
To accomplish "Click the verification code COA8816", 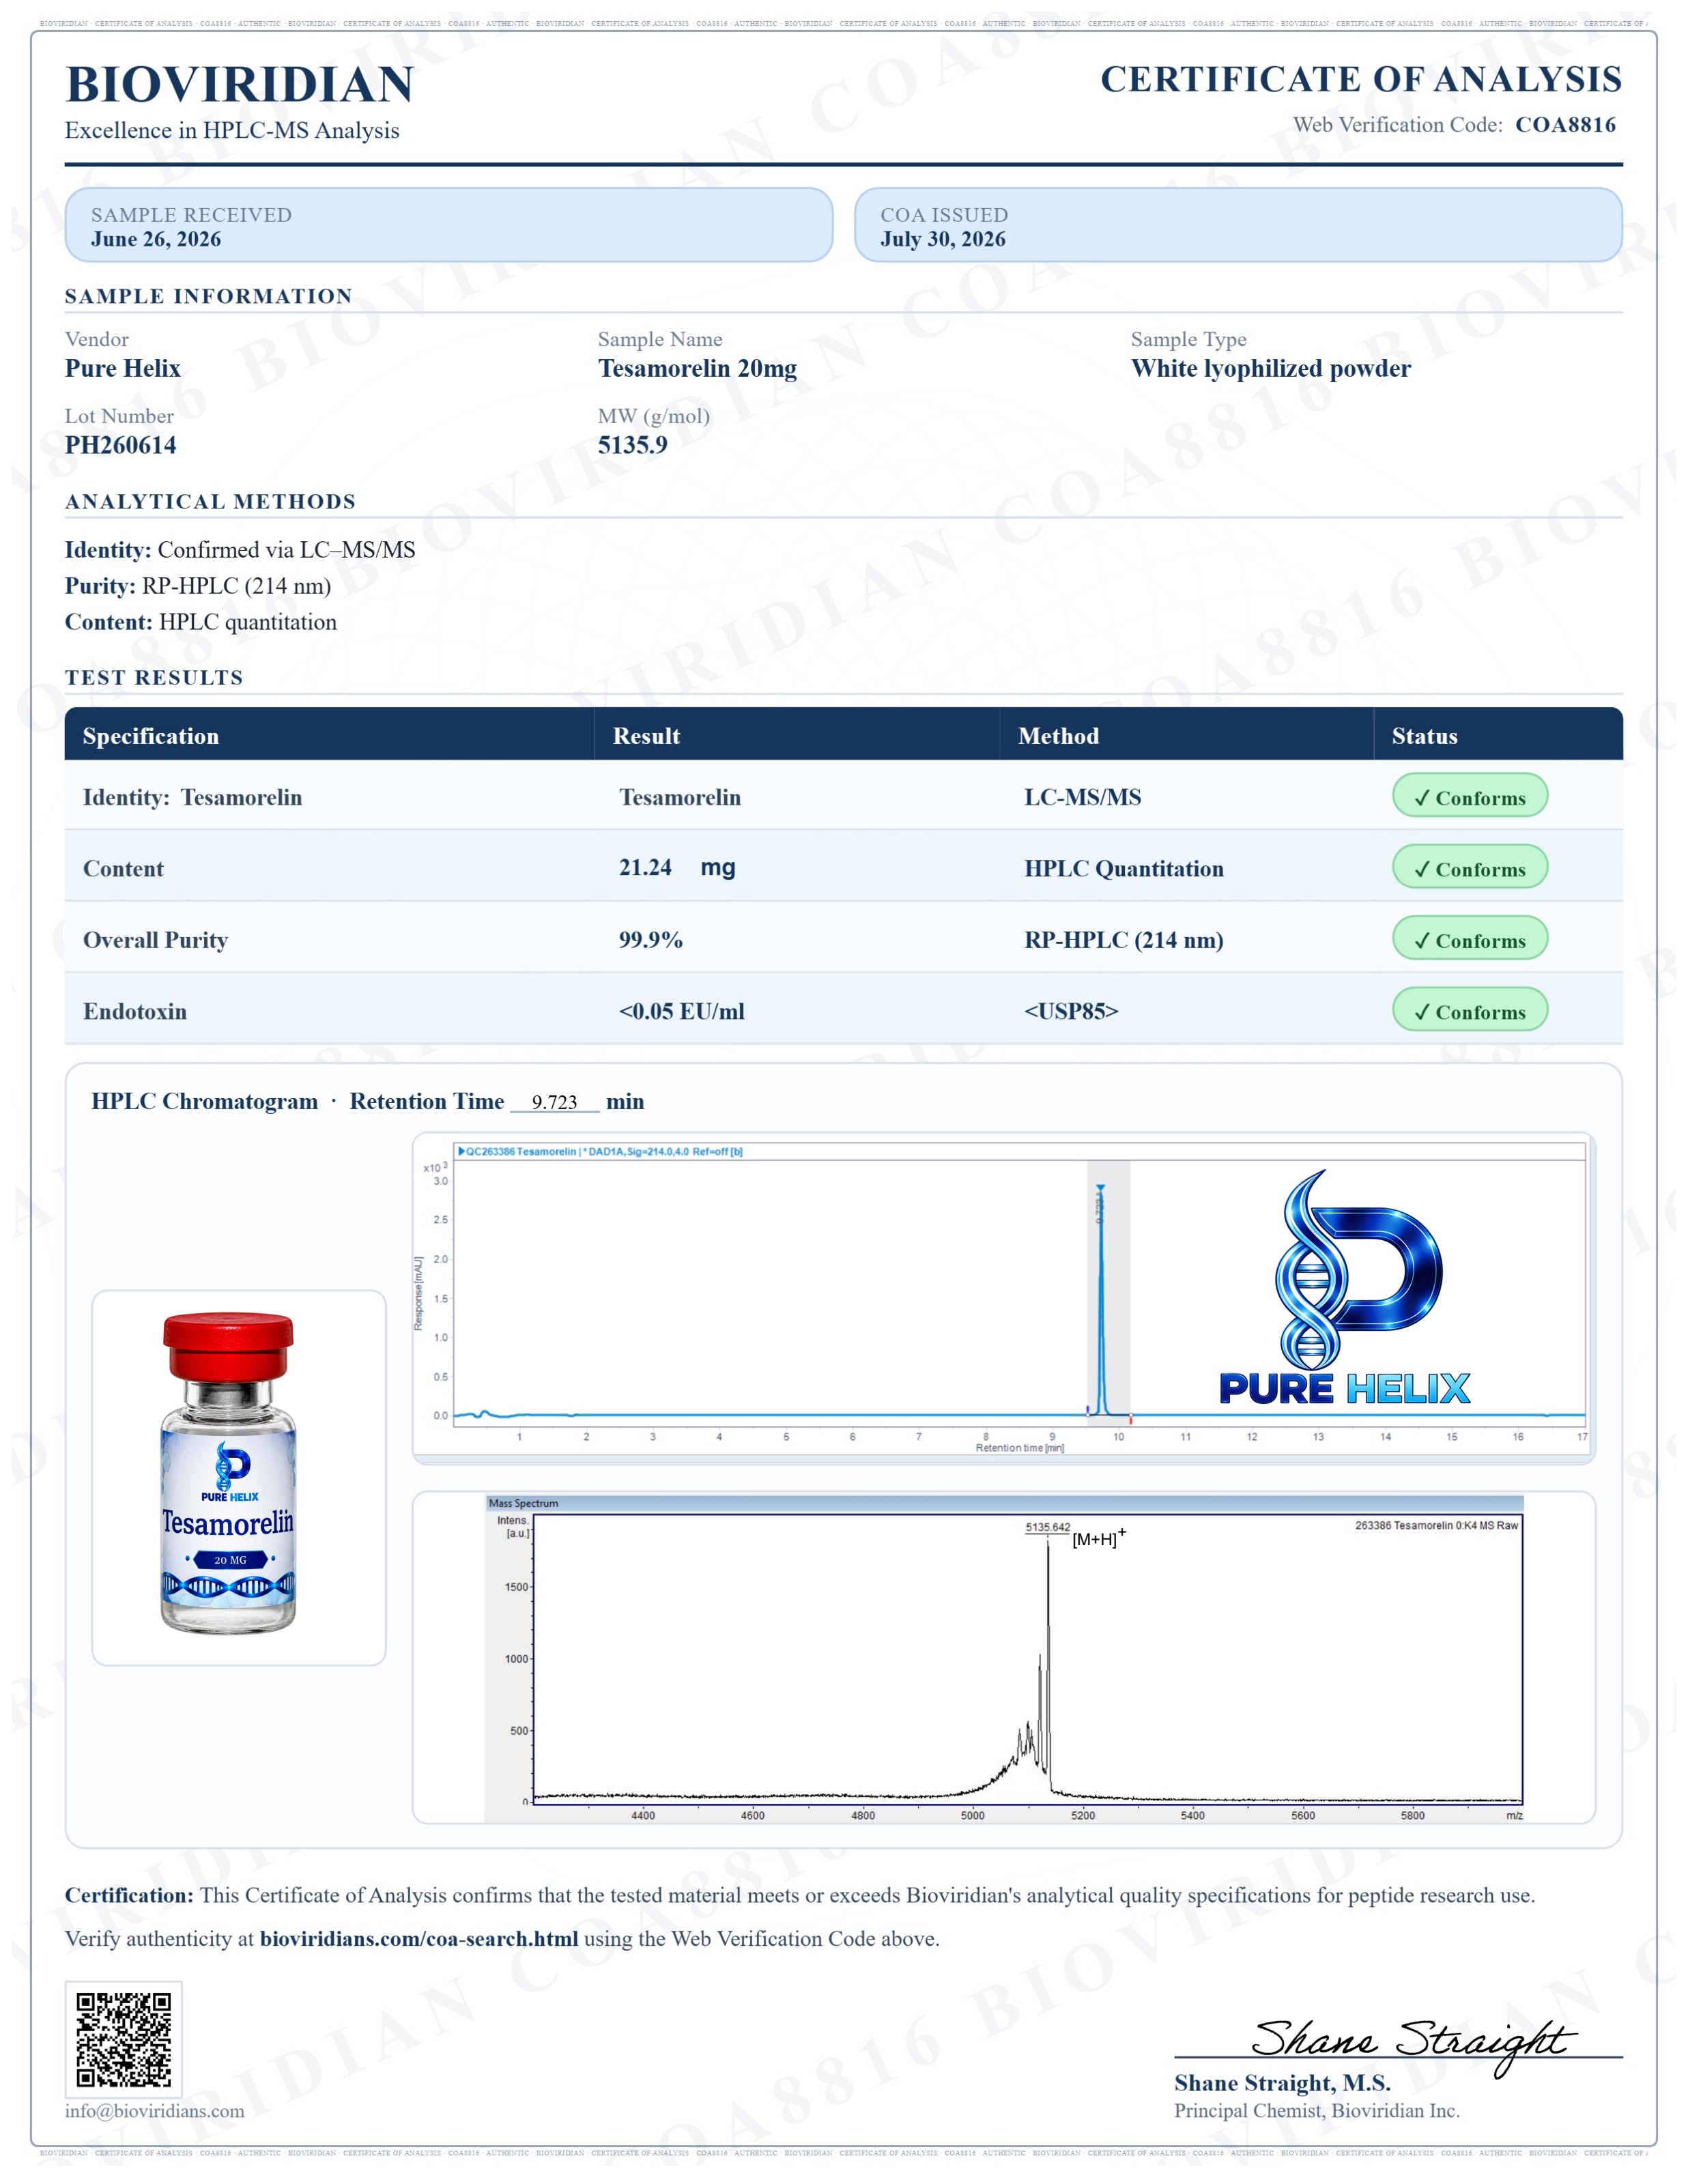I will pyautogui.click(x=1566, y=125).
